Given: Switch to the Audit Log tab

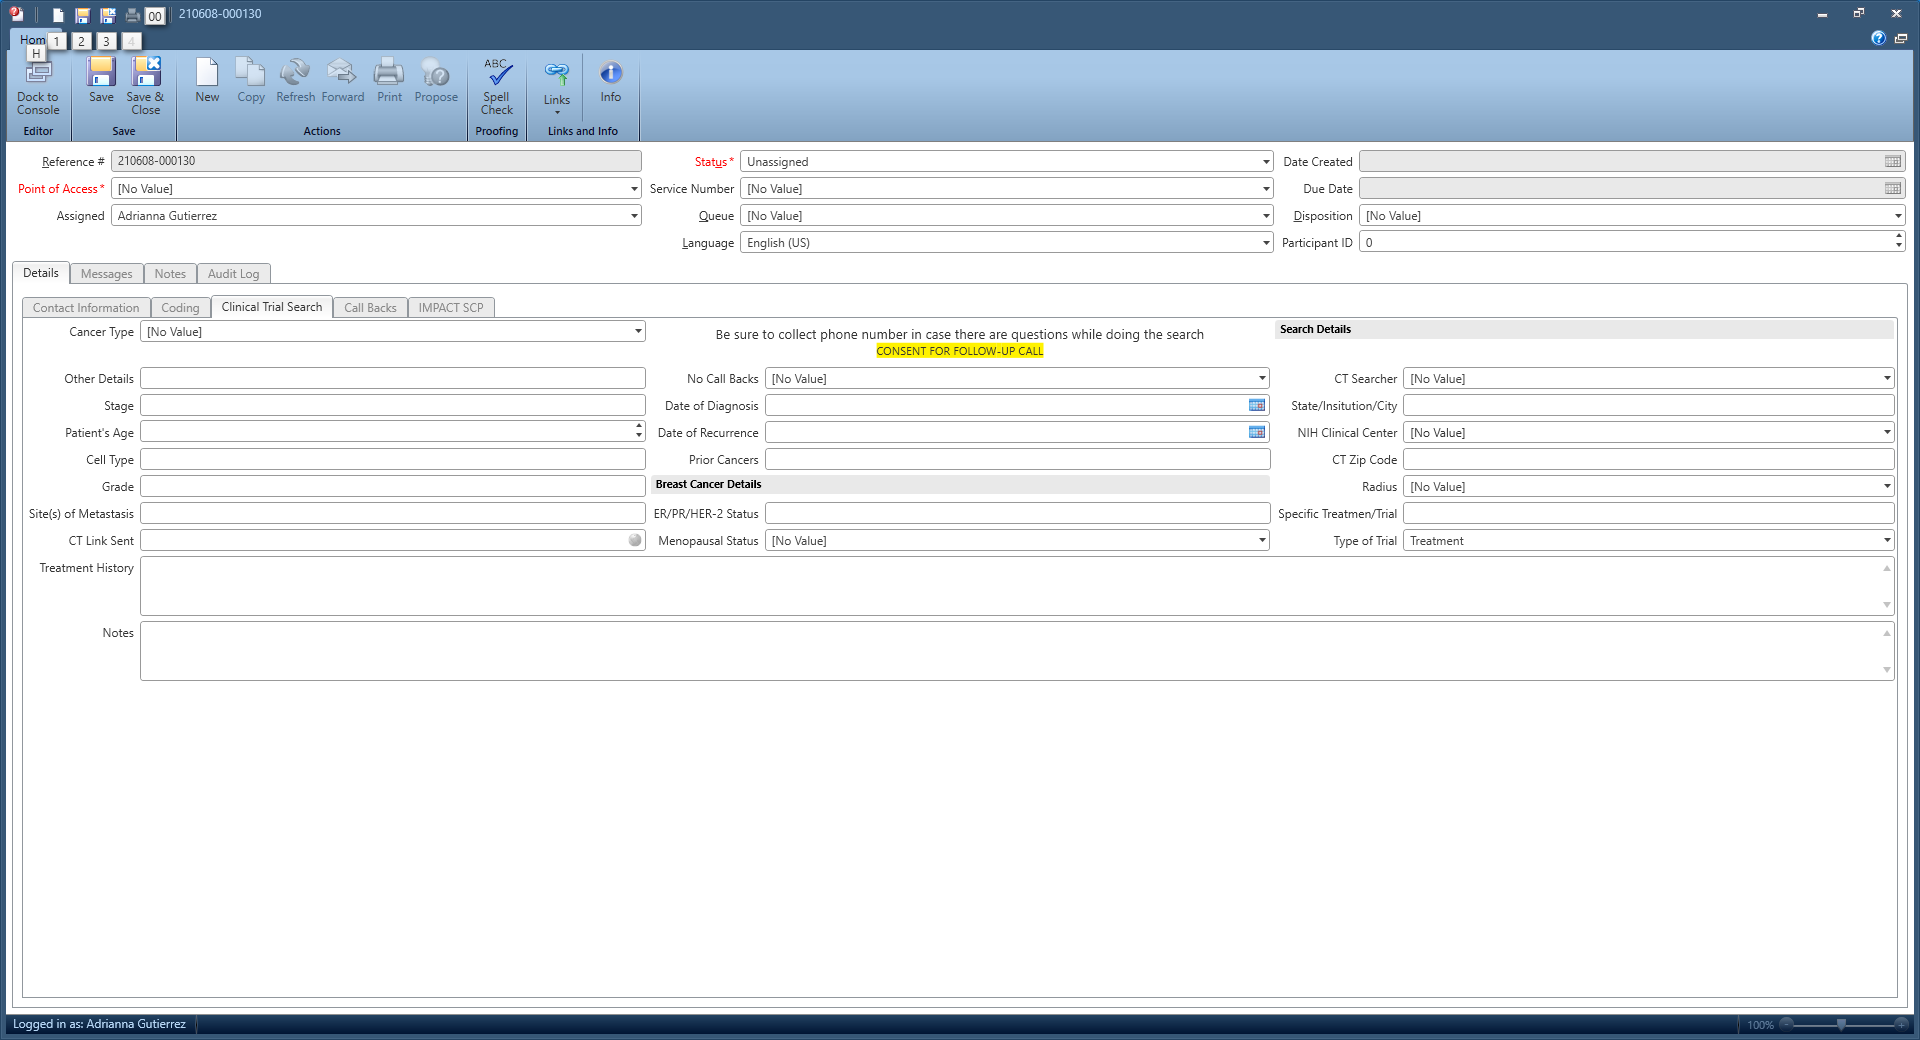Looking at the screenshot, I should click(233, 274).
